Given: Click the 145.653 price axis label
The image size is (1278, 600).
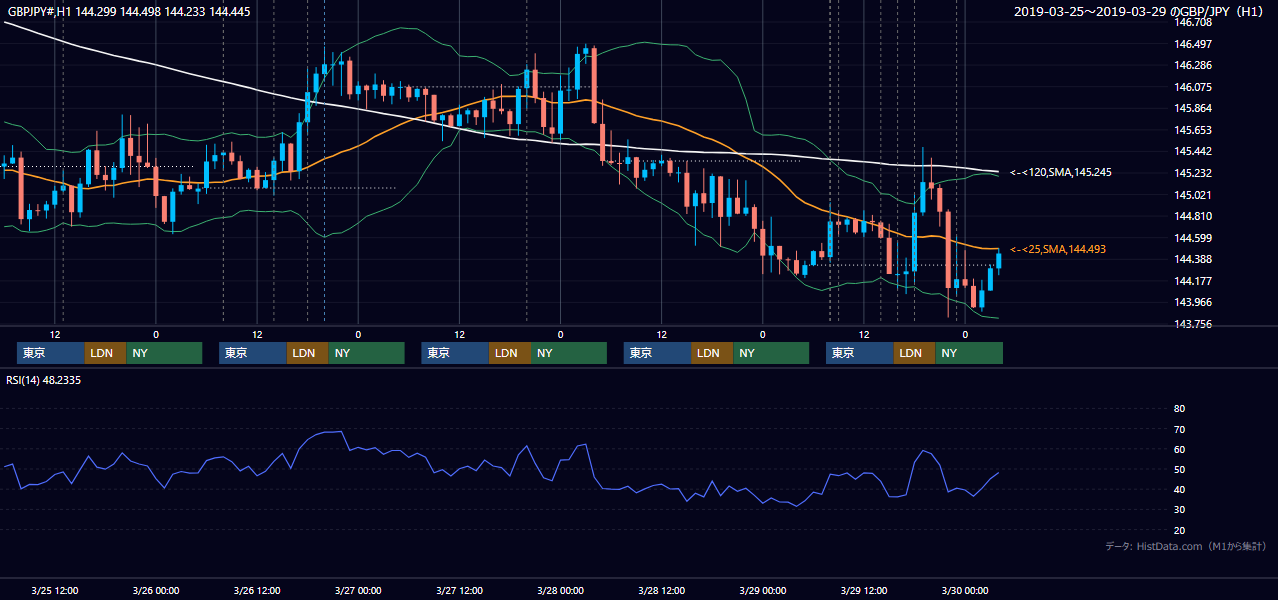Looking at the screenshot, I should pos(1193,130).
